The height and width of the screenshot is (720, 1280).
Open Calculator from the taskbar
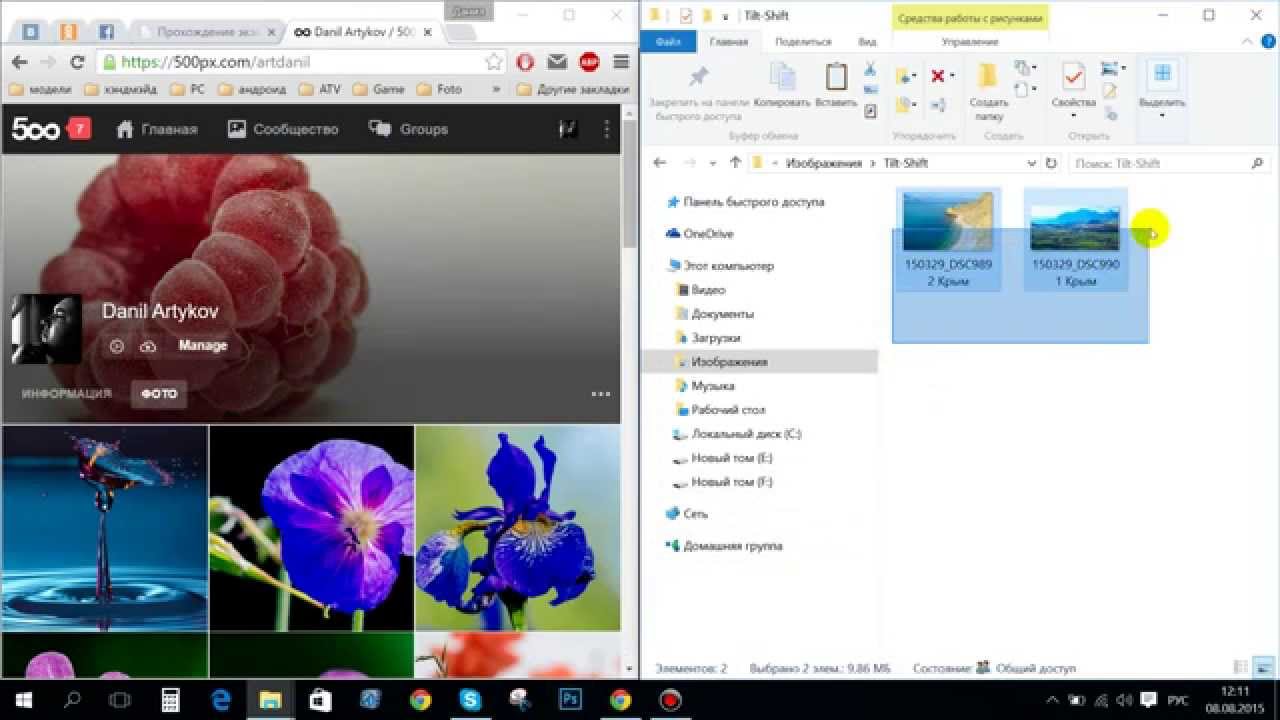click(170, 700)
